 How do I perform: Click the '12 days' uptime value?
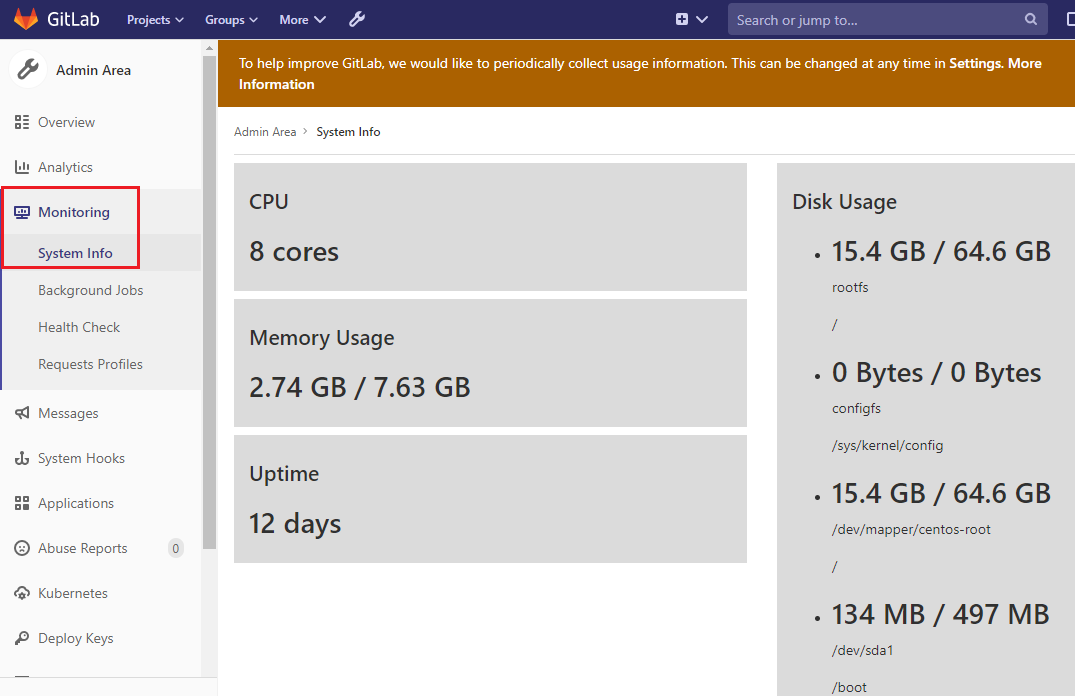(295, 524)
